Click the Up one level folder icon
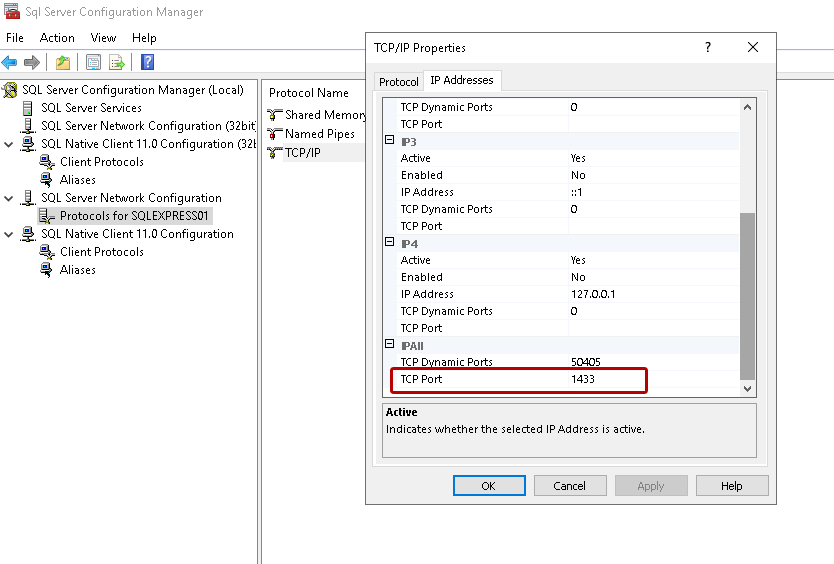The height and width of the screenshot is (564, 834). pos(63,62)
